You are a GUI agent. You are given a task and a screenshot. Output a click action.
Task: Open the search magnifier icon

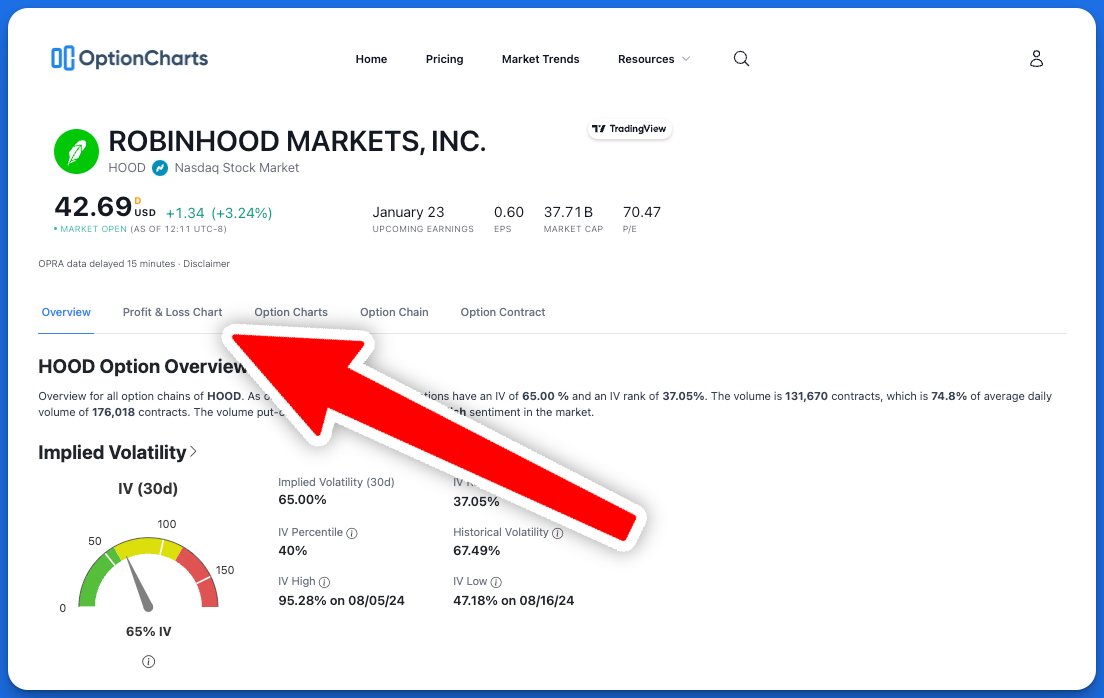click(x=741, y=59)
